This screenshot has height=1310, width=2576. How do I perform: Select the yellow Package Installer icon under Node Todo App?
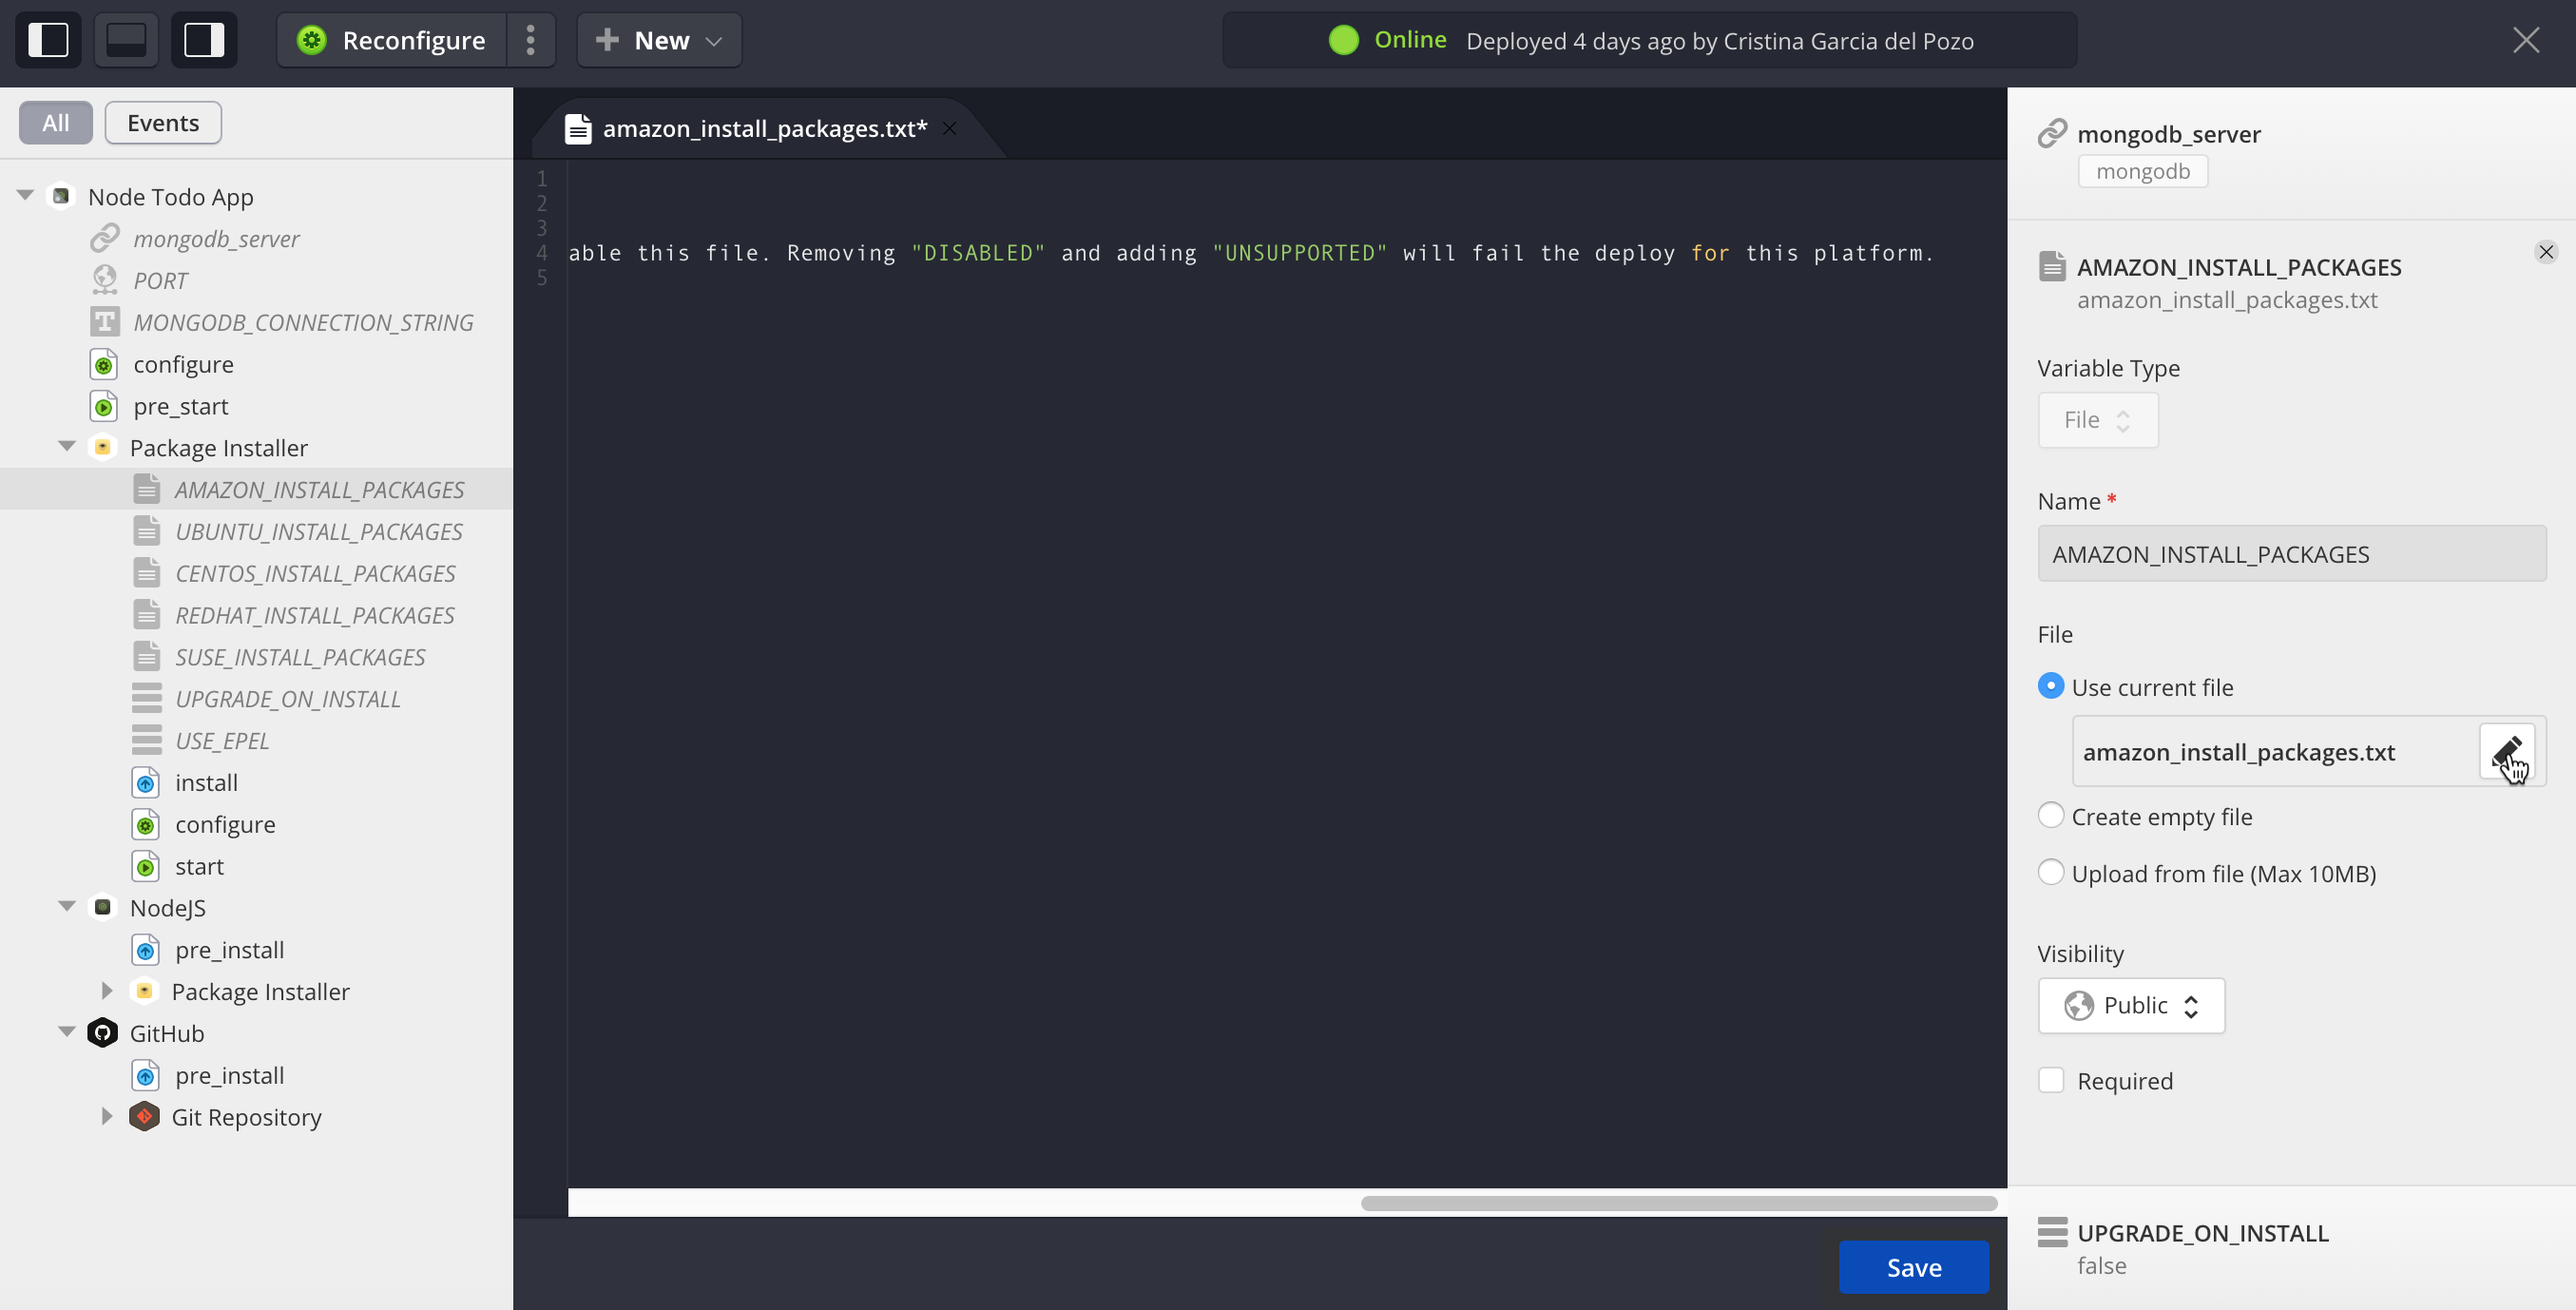click(x=103, y=447)
